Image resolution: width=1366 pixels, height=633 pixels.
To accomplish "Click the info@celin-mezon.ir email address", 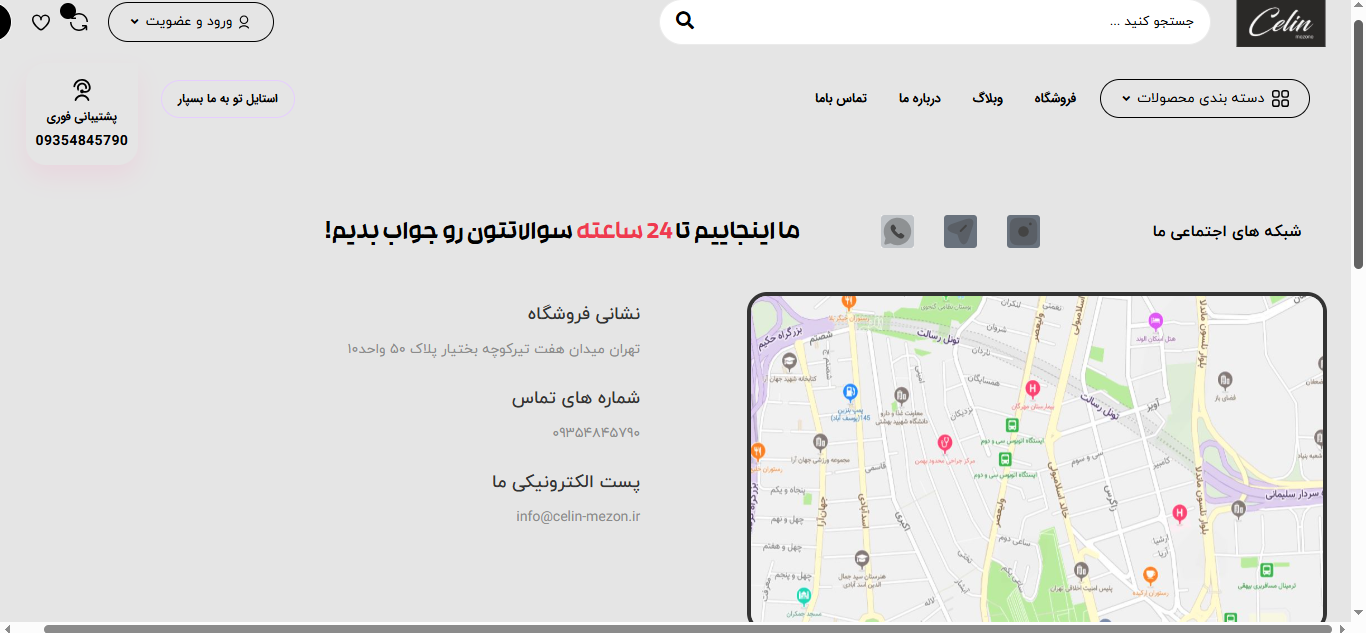I will pyautogui.click(x=577, y=516).
